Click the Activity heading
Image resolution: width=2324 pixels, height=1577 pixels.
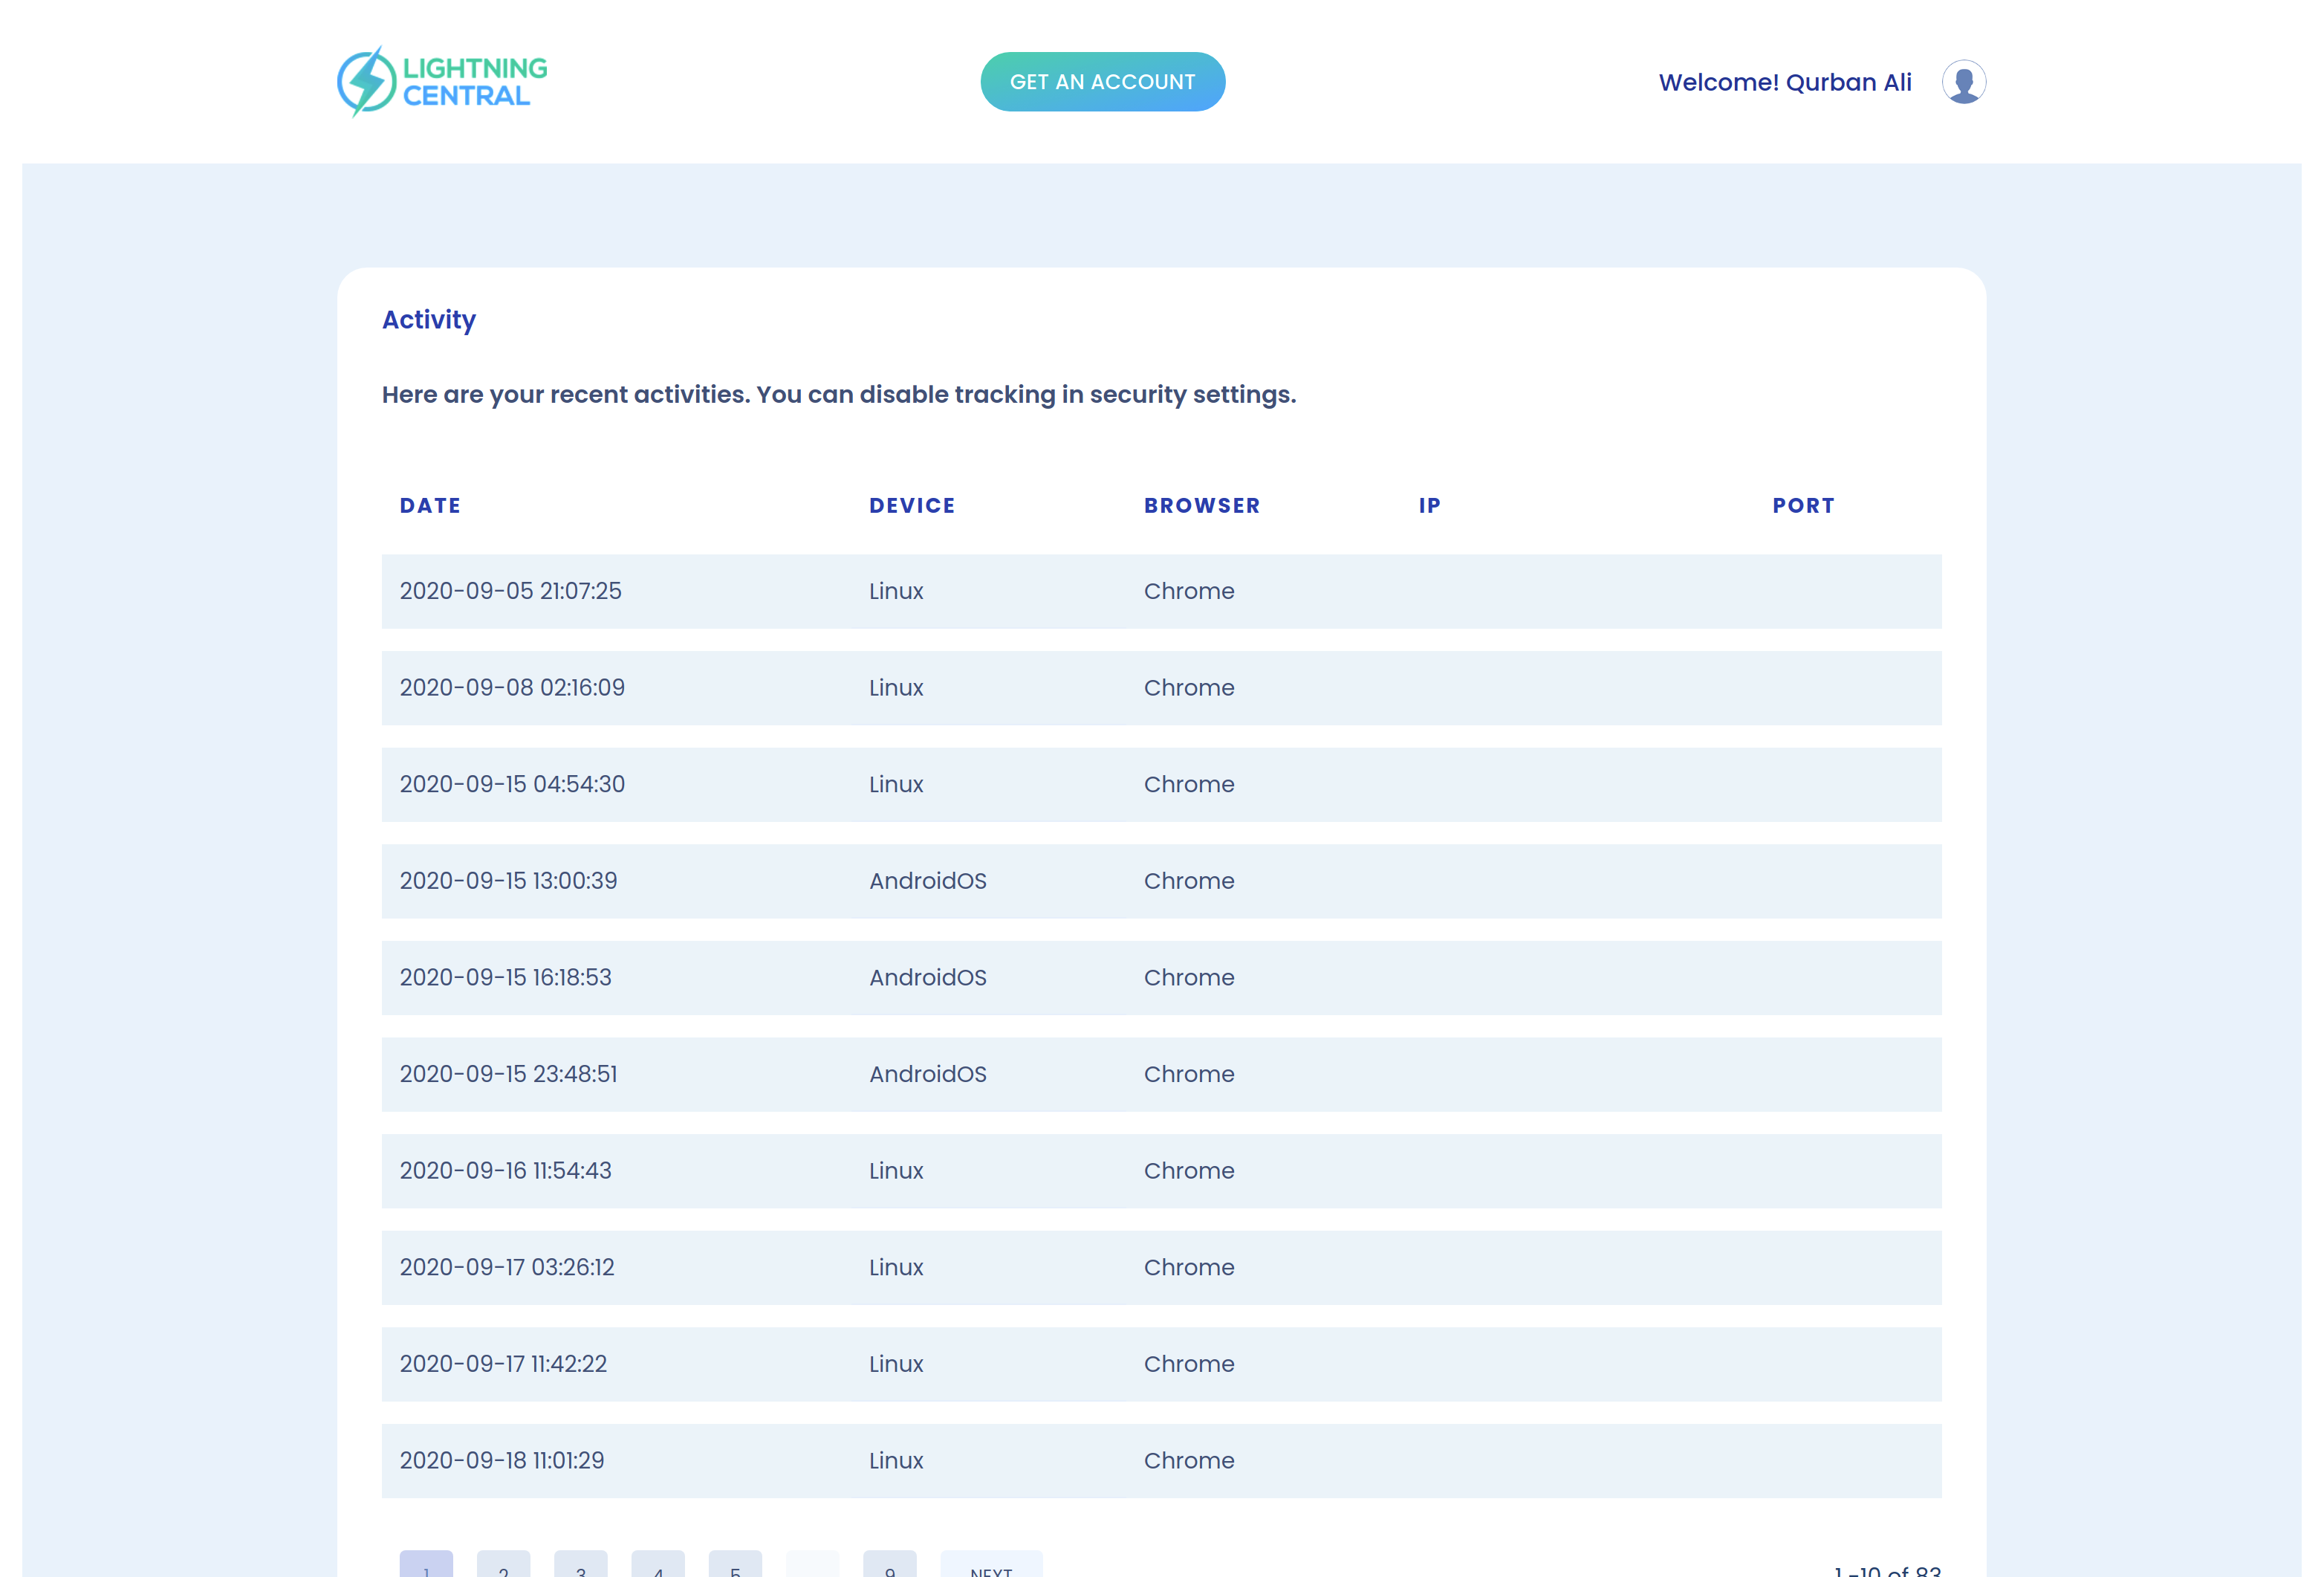428,319
